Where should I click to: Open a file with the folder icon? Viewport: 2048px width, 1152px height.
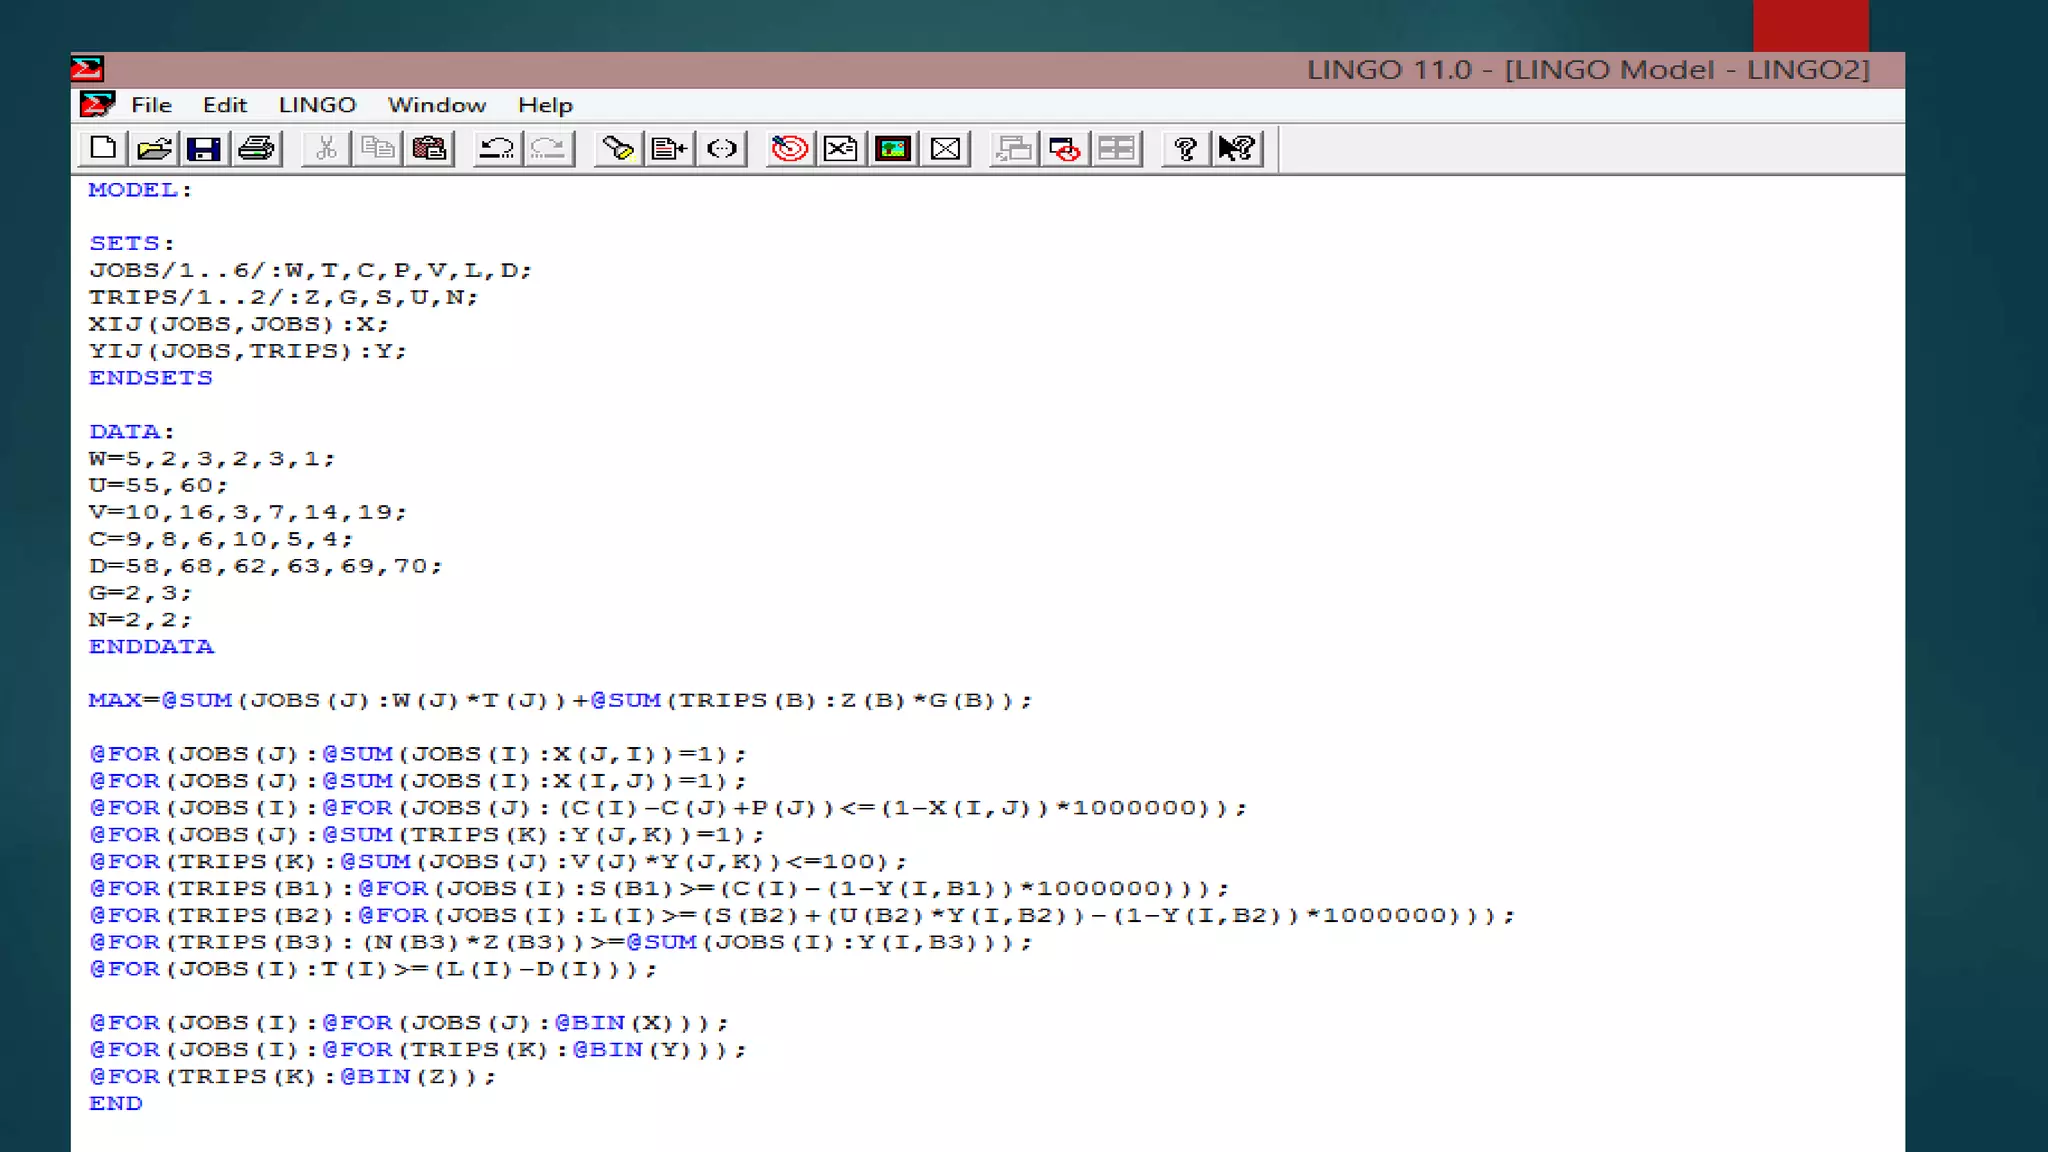click(x=154, y=149)
